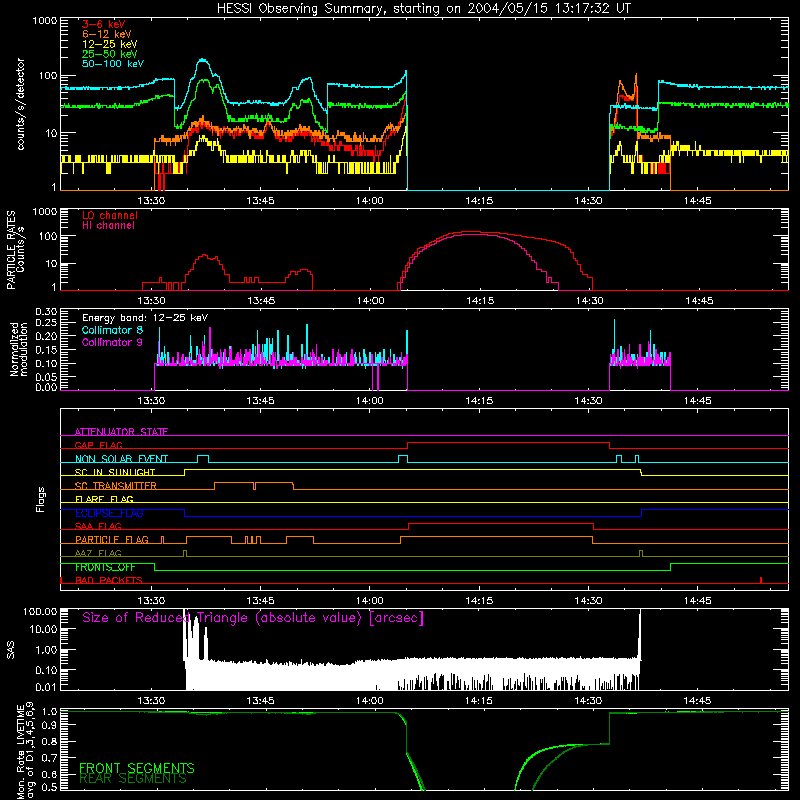Click the HESSI Observing Summary title text

tap(423, 9)
